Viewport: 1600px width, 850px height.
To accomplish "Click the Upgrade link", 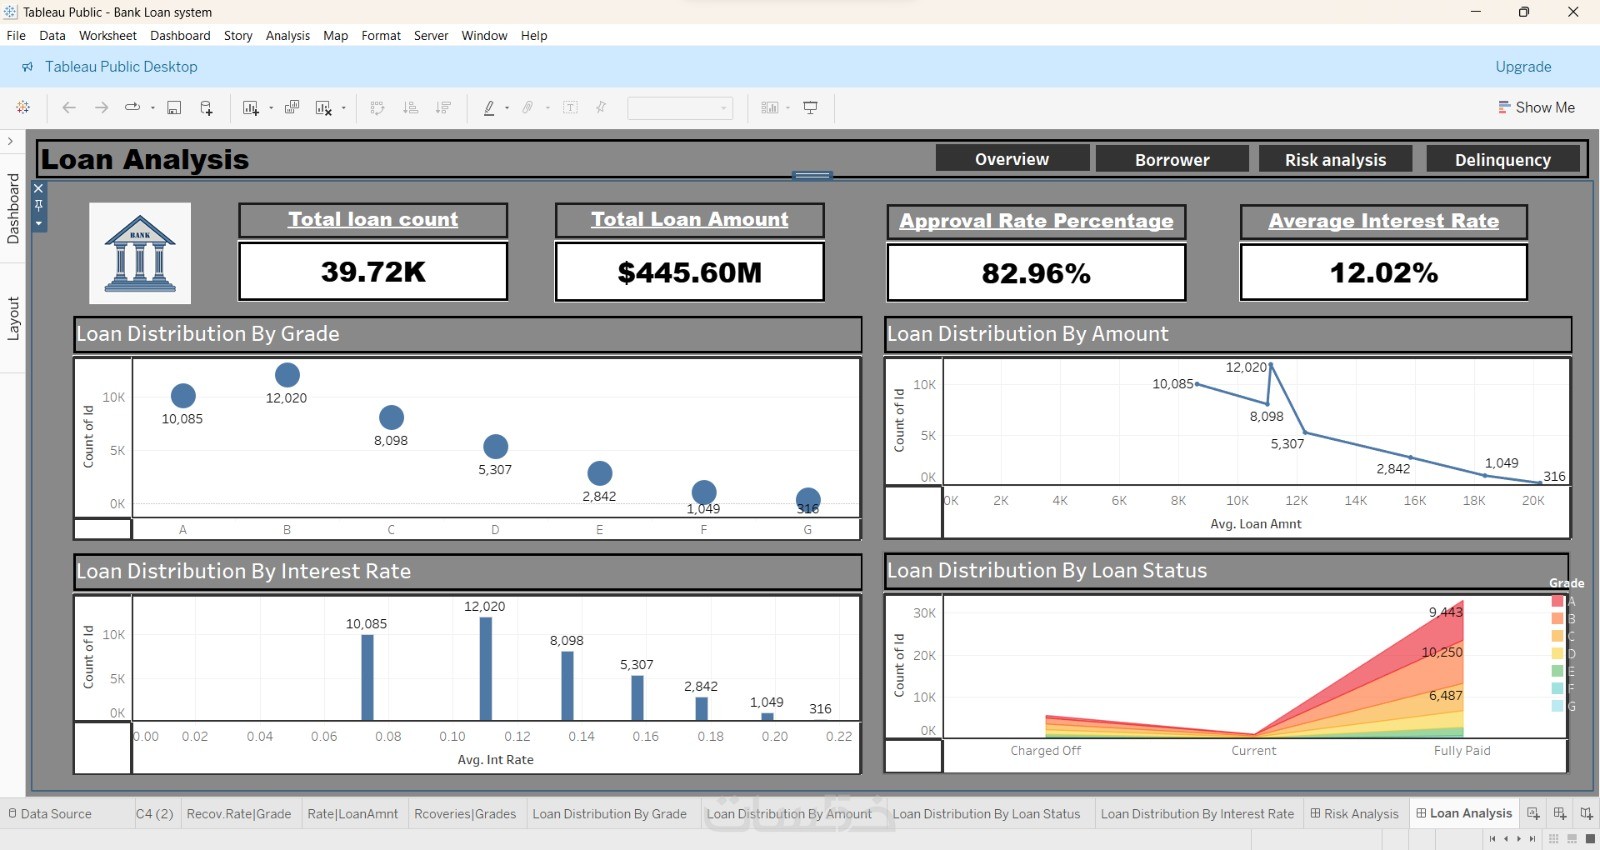I will point(1523,67).
